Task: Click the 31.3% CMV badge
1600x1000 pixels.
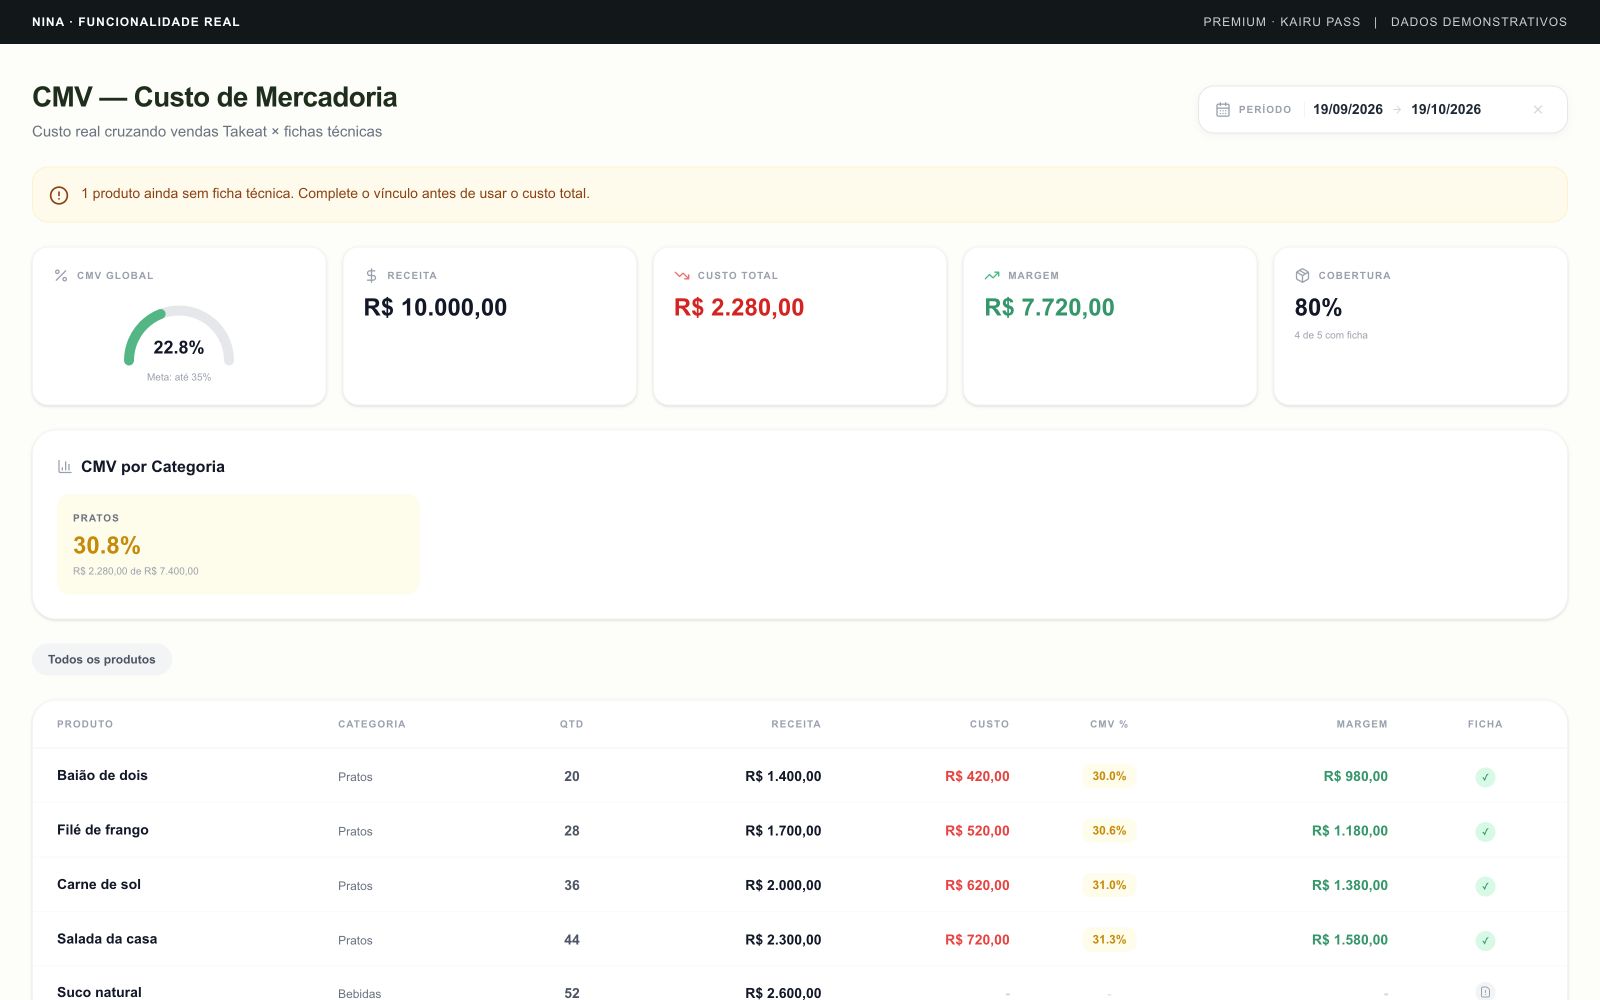Action: [x=1109, y=940]
